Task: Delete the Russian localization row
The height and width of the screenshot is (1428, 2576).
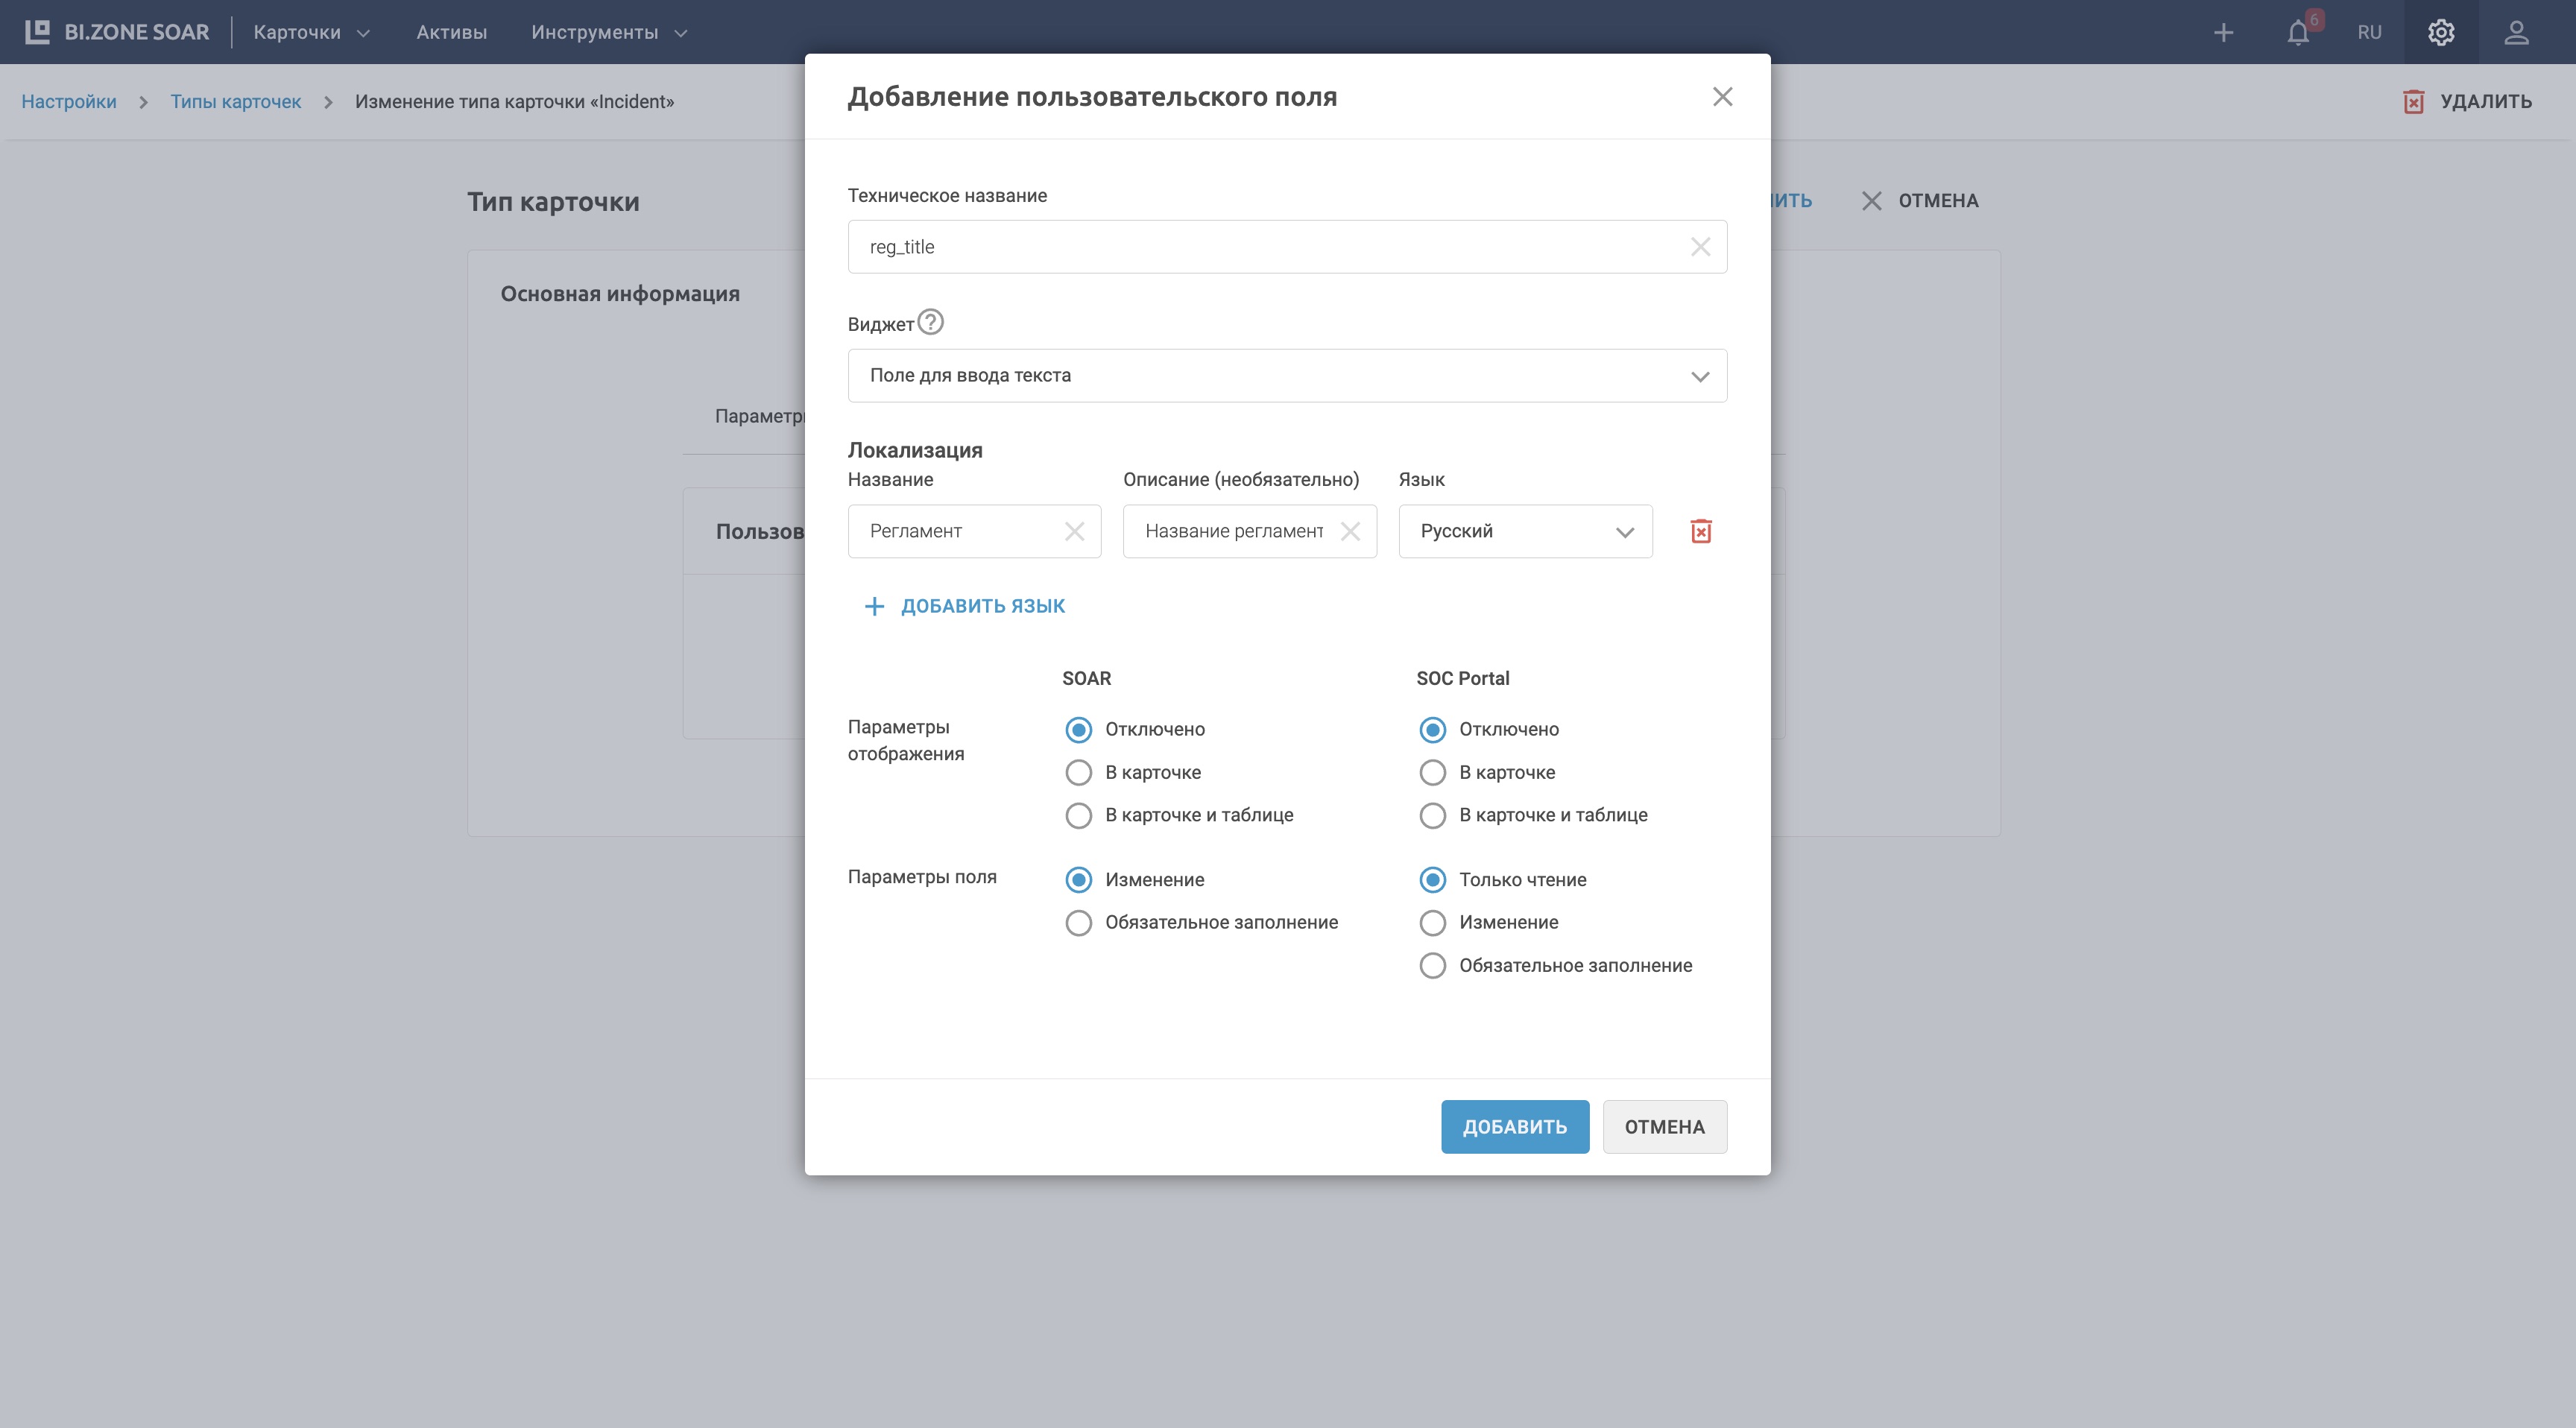Action: pyautogui.click(x=1700, y=531)
